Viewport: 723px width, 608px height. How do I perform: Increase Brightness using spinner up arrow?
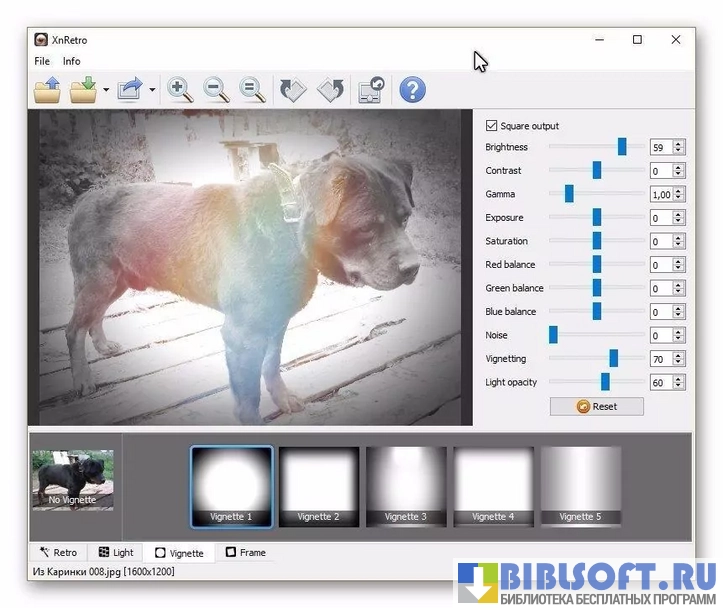pyautogui.click(x=678, y=144)
